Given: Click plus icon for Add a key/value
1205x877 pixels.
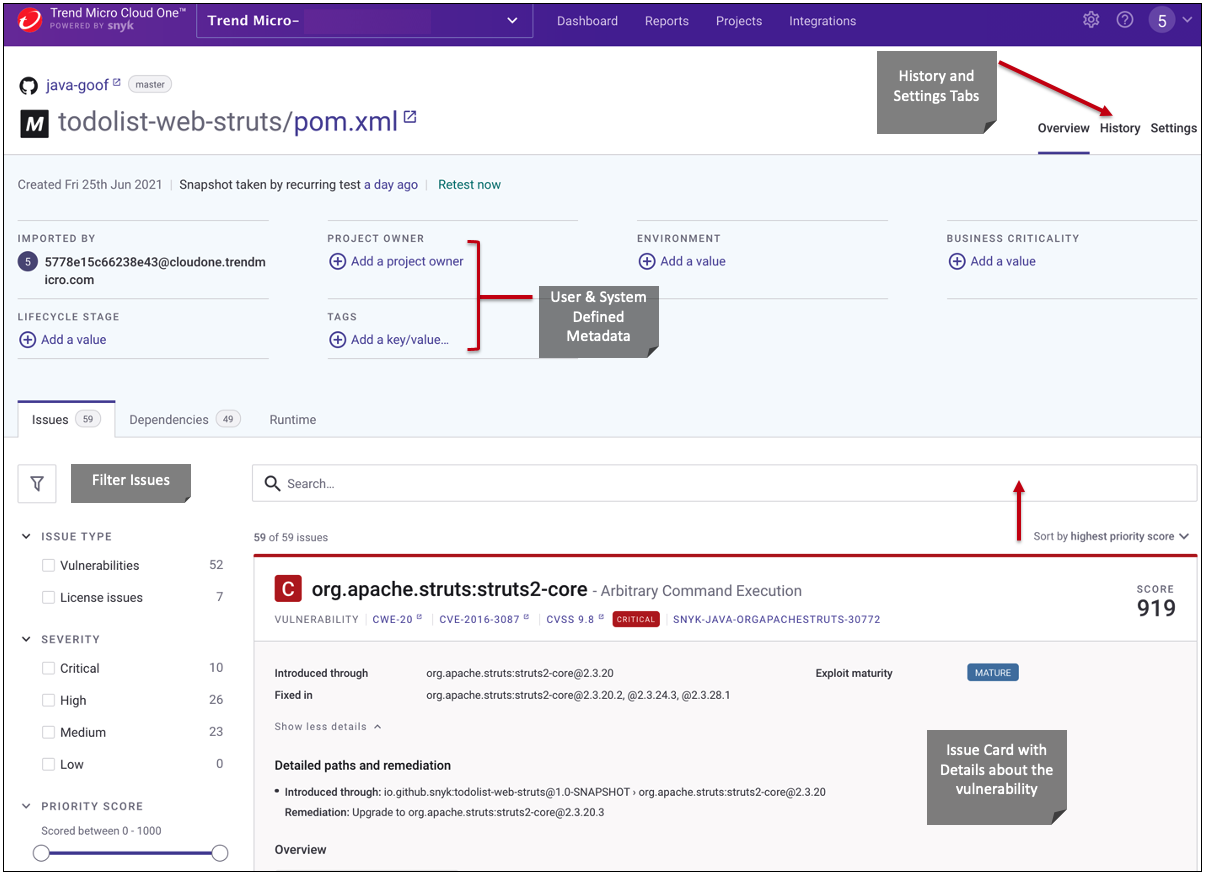Looking at the screenshot, I should click(x=337, y=340).
